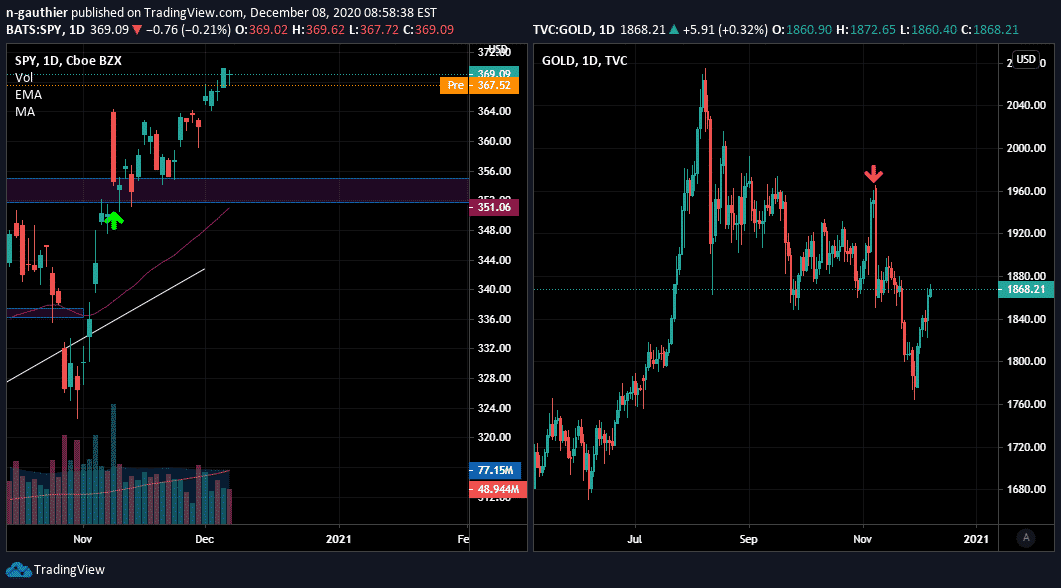
Task: Click the Jul label on gold time axis
Action: 635,539
